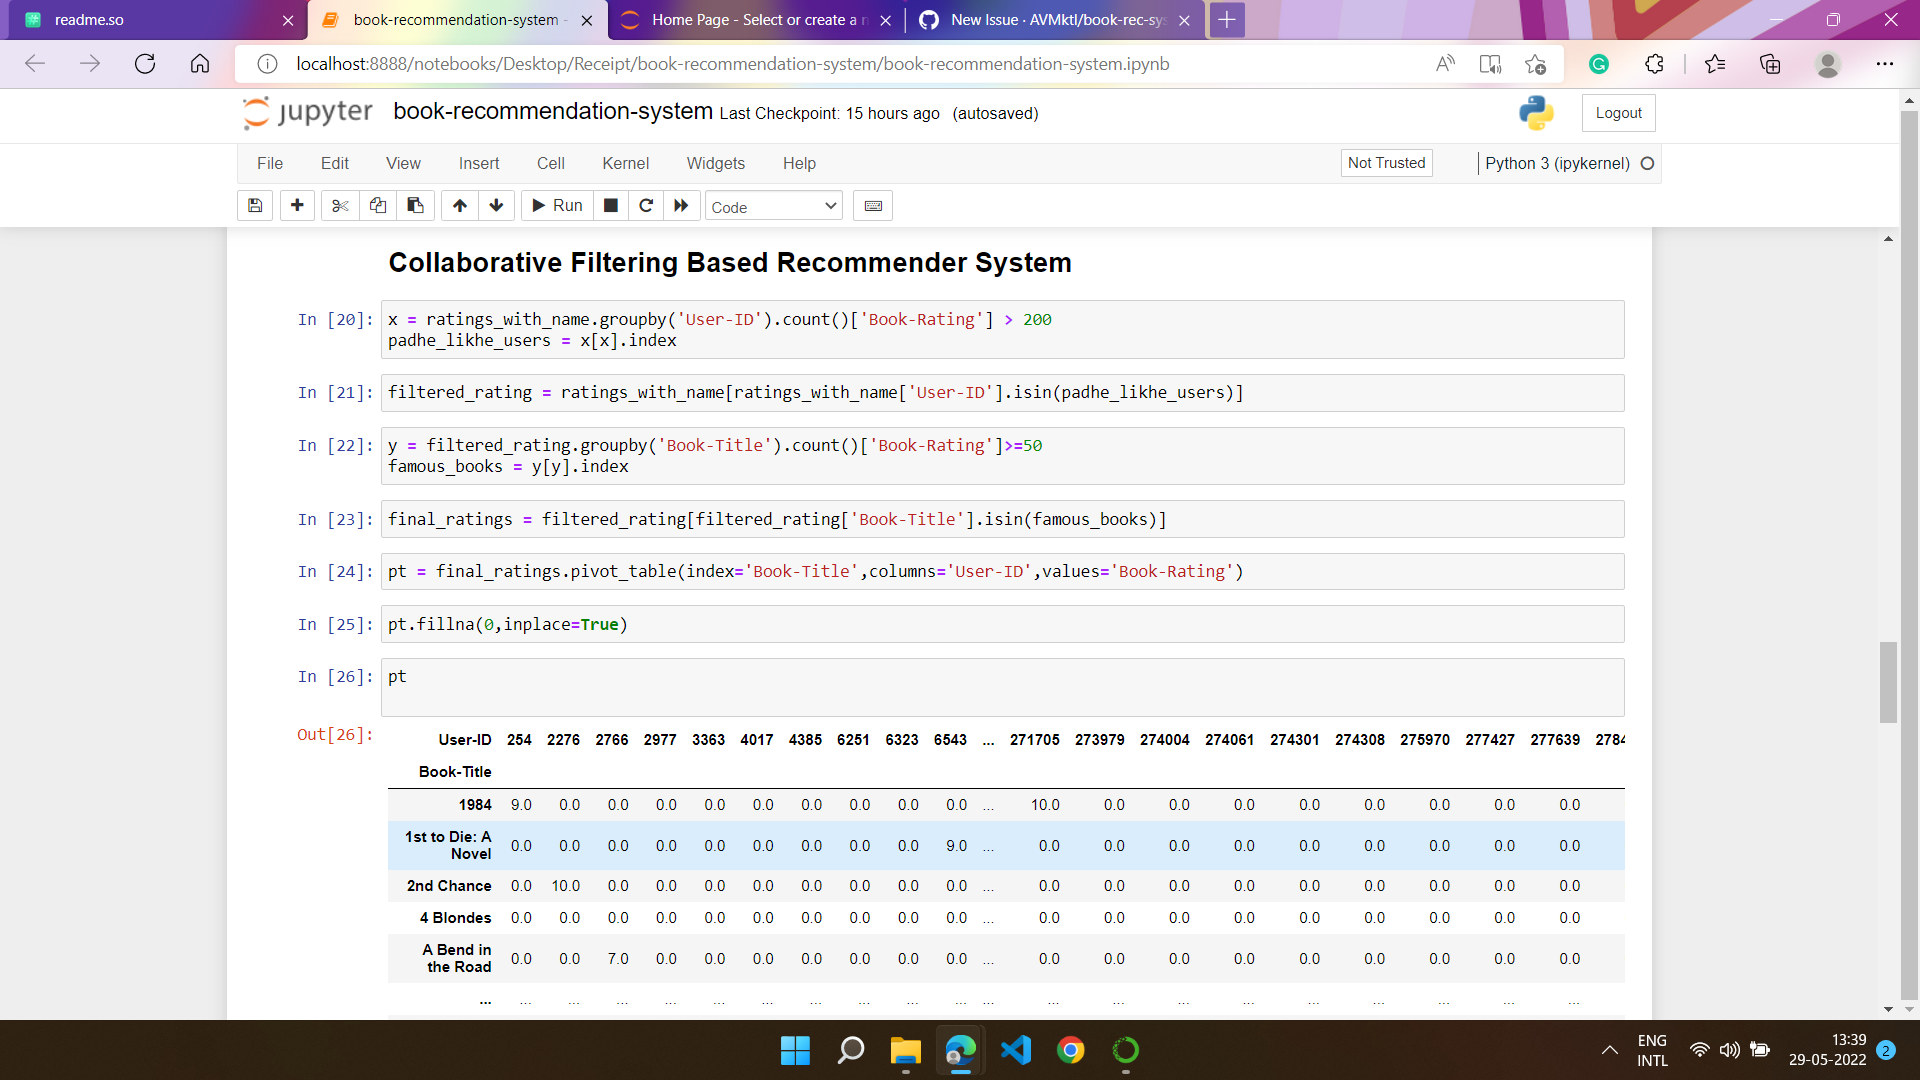Select cell In [25] pt.fillna code
This screenshot has height=1080, width=1920.
[x=1002, y=624]
